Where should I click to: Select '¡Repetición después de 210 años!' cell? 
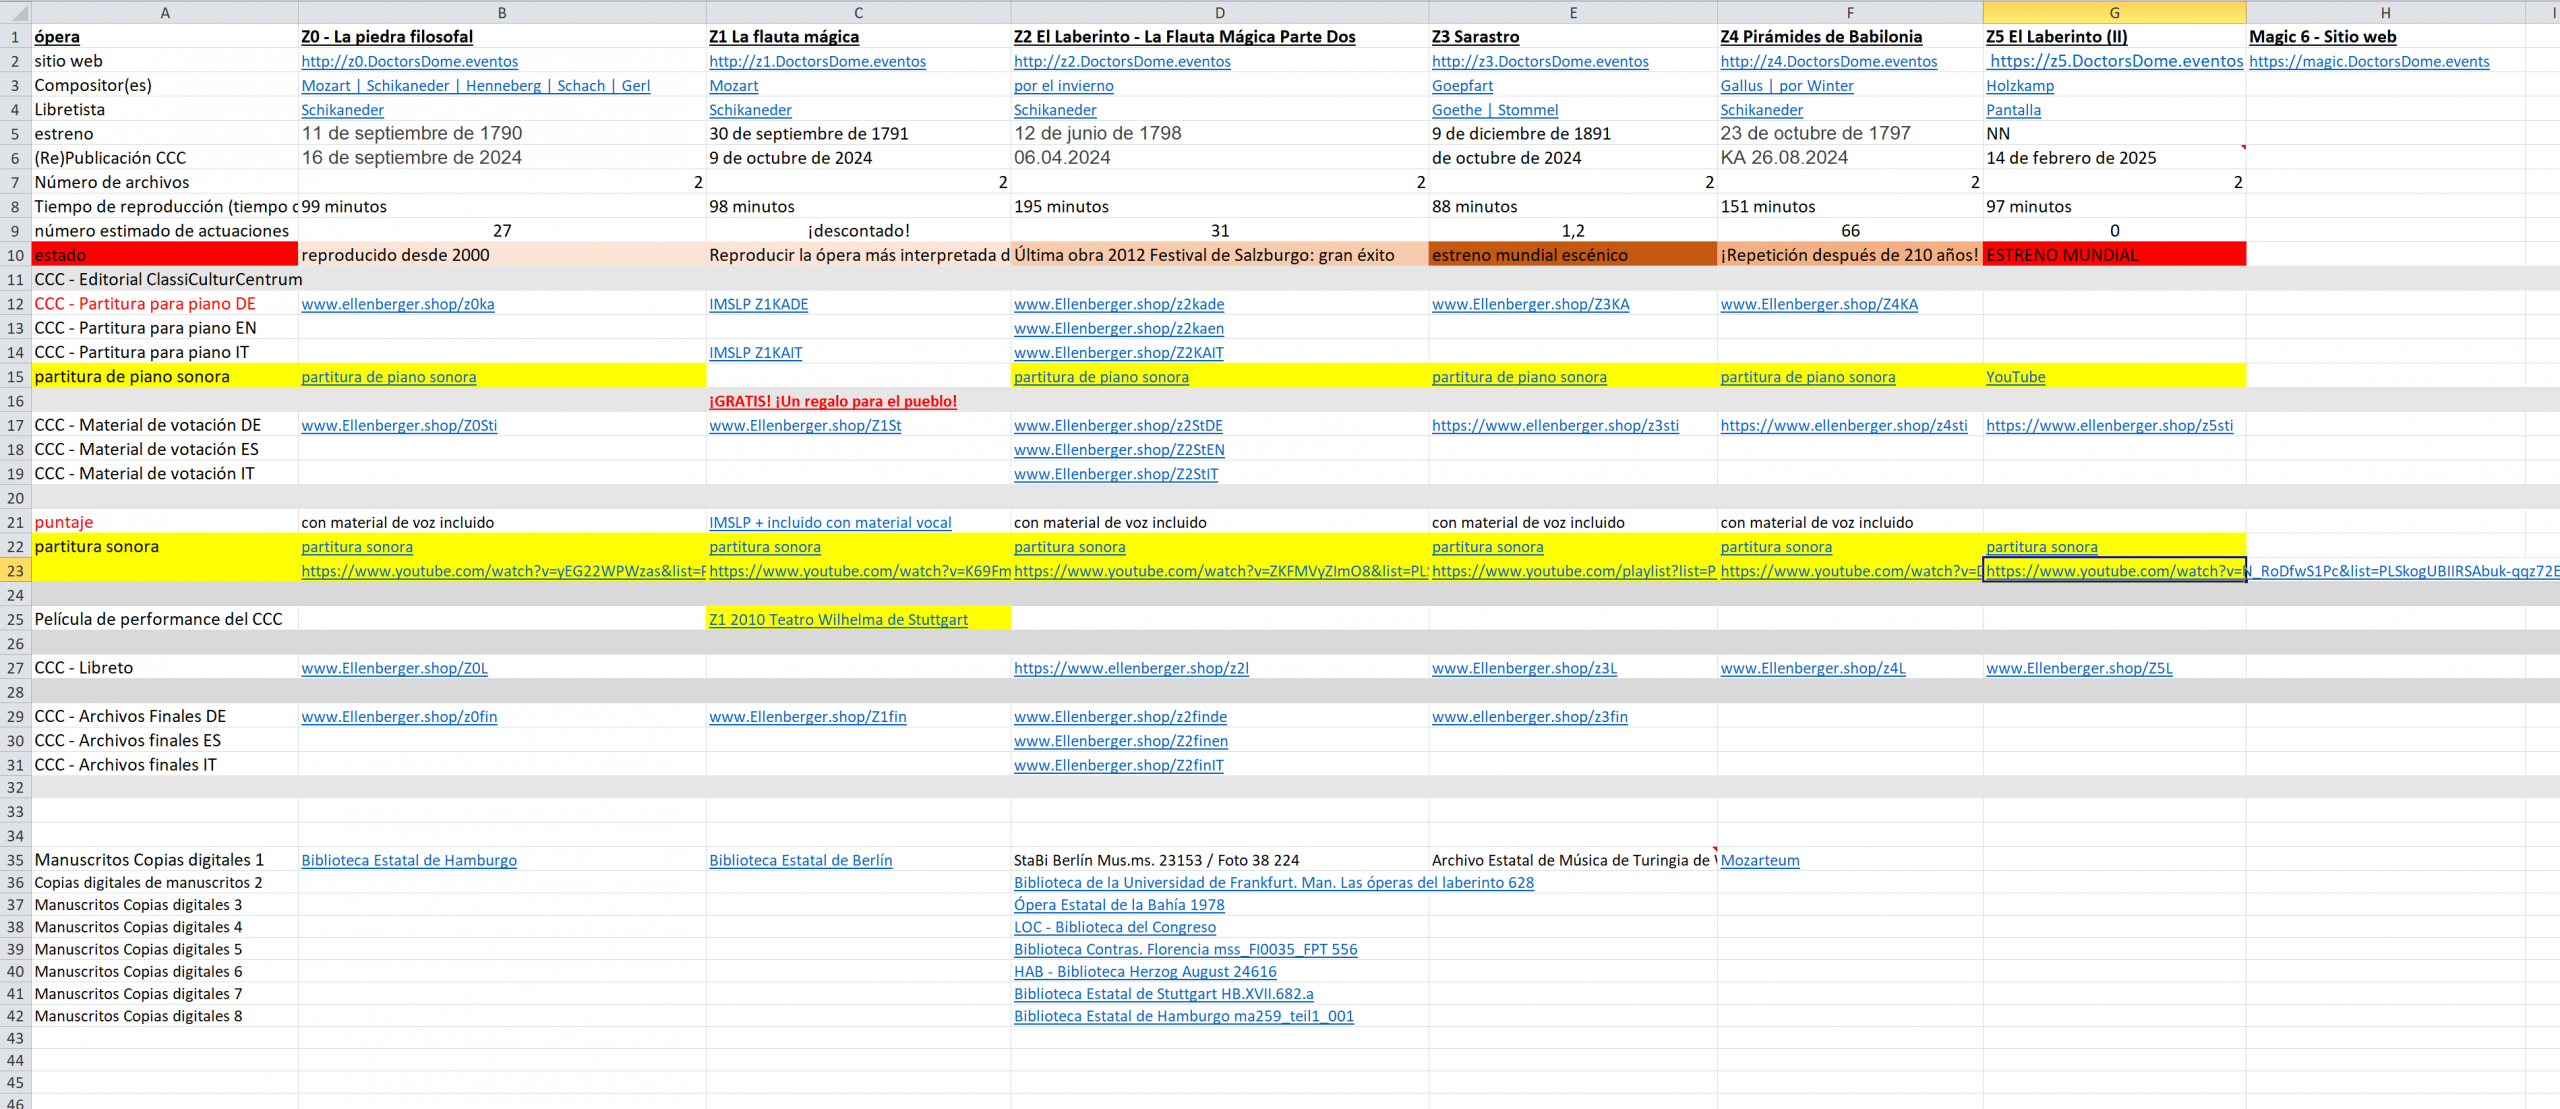pyautogui.click(x=1850, y=256)
